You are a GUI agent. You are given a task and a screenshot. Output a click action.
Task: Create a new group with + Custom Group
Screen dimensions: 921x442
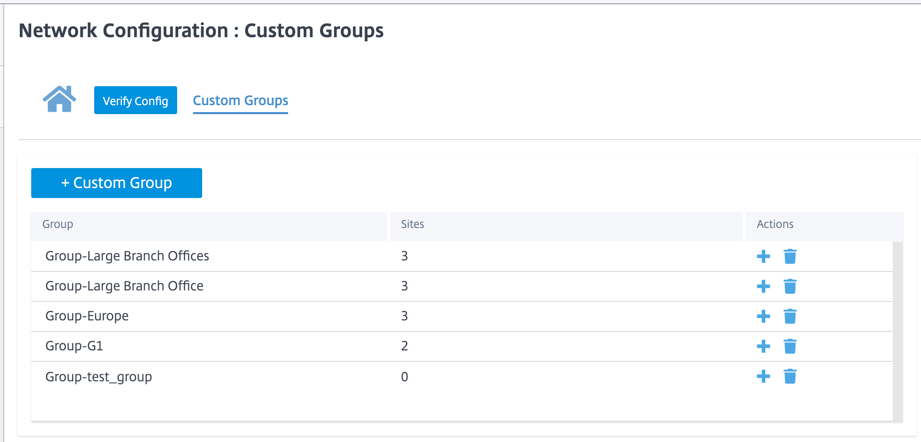(116, 183)
